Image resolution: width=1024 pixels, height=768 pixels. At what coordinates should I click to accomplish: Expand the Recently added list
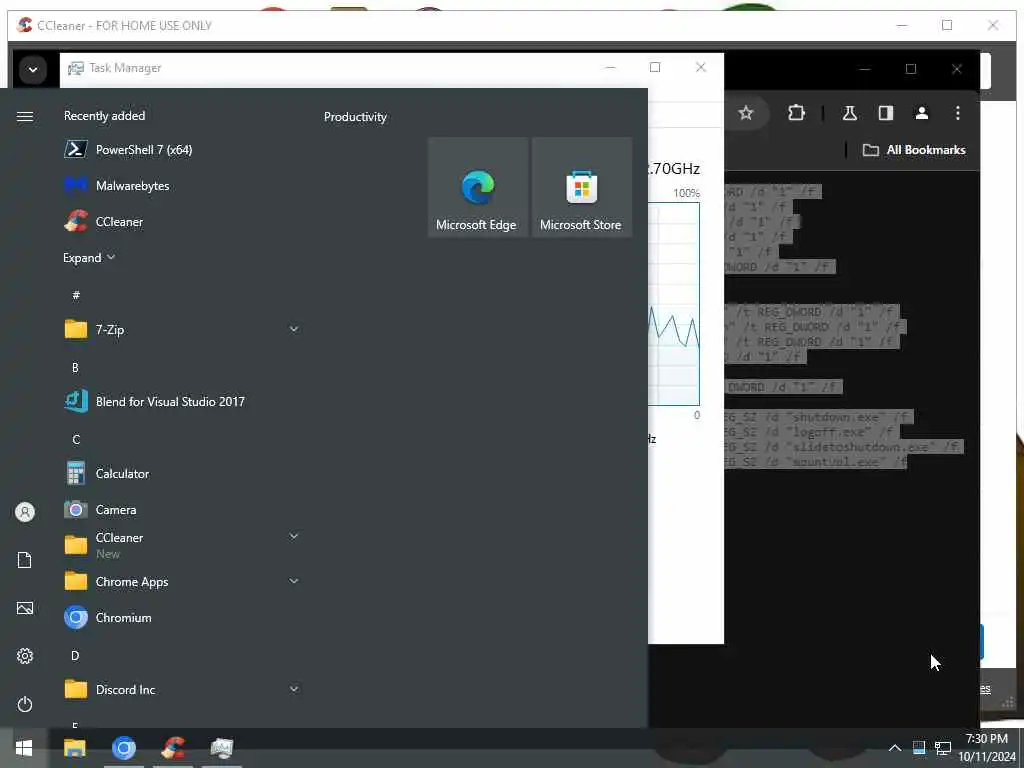pyautogui.click(x=89, y=257)
